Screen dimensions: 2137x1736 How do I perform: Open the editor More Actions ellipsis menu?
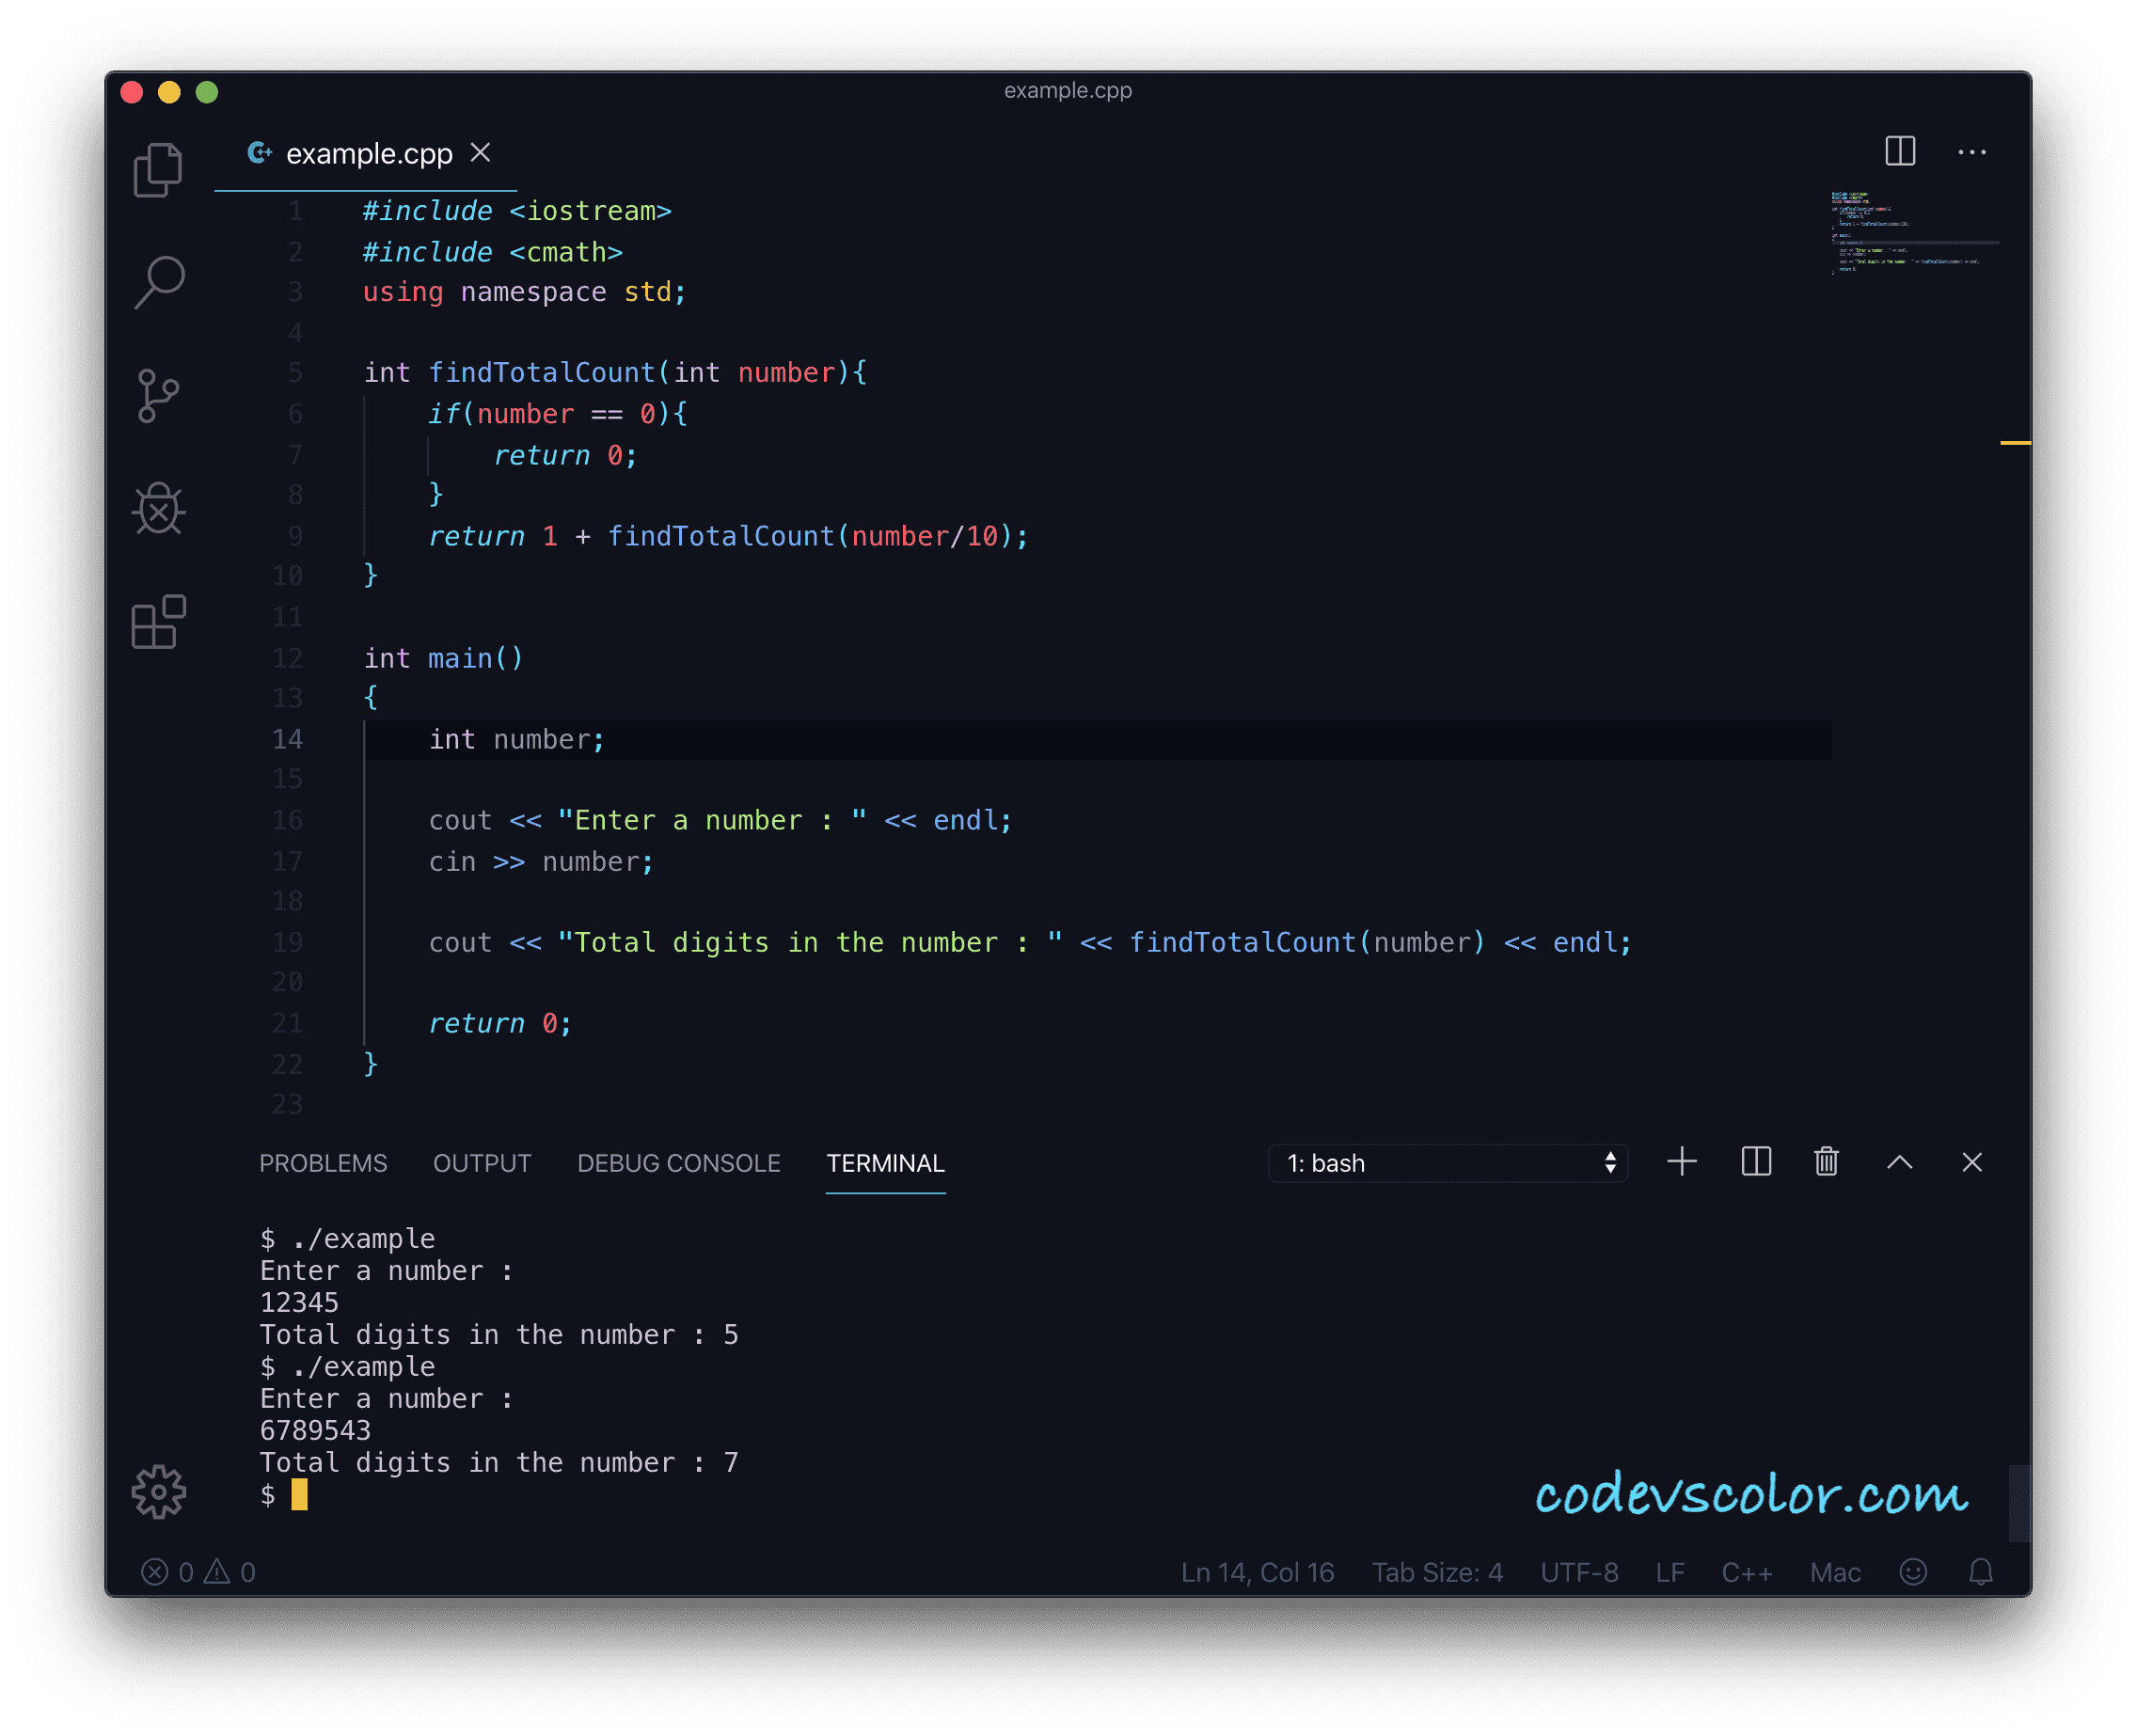[1971, 152]
